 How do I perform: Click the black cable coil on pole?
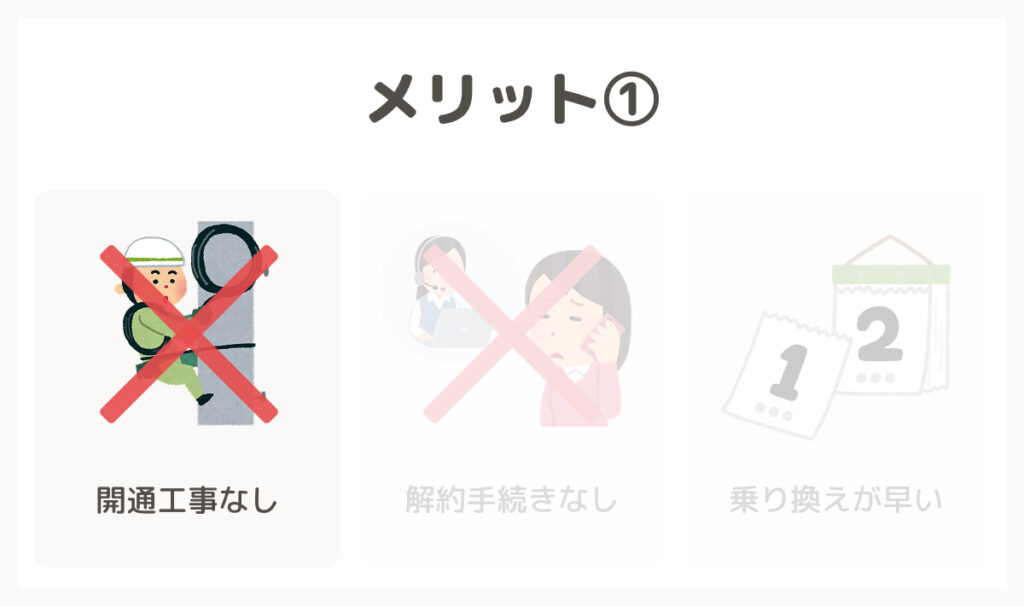click(226, 261)
